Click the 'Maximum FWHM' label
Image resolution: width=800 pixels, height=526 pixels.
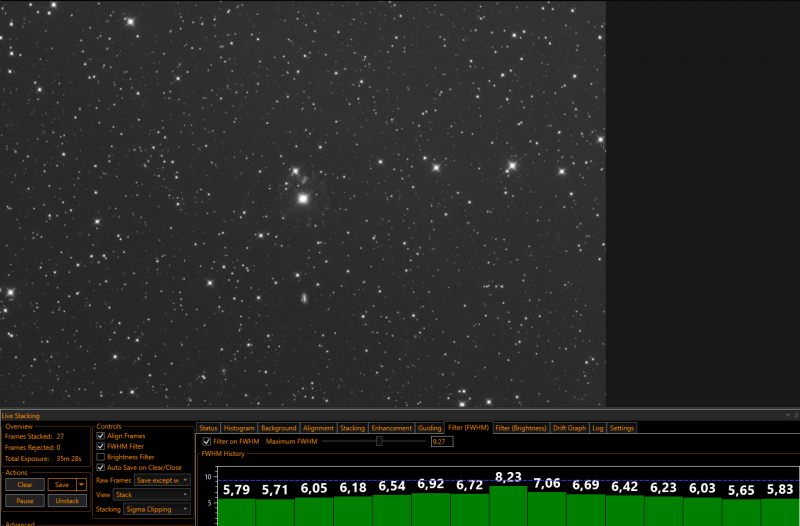[x=291, y=441]
